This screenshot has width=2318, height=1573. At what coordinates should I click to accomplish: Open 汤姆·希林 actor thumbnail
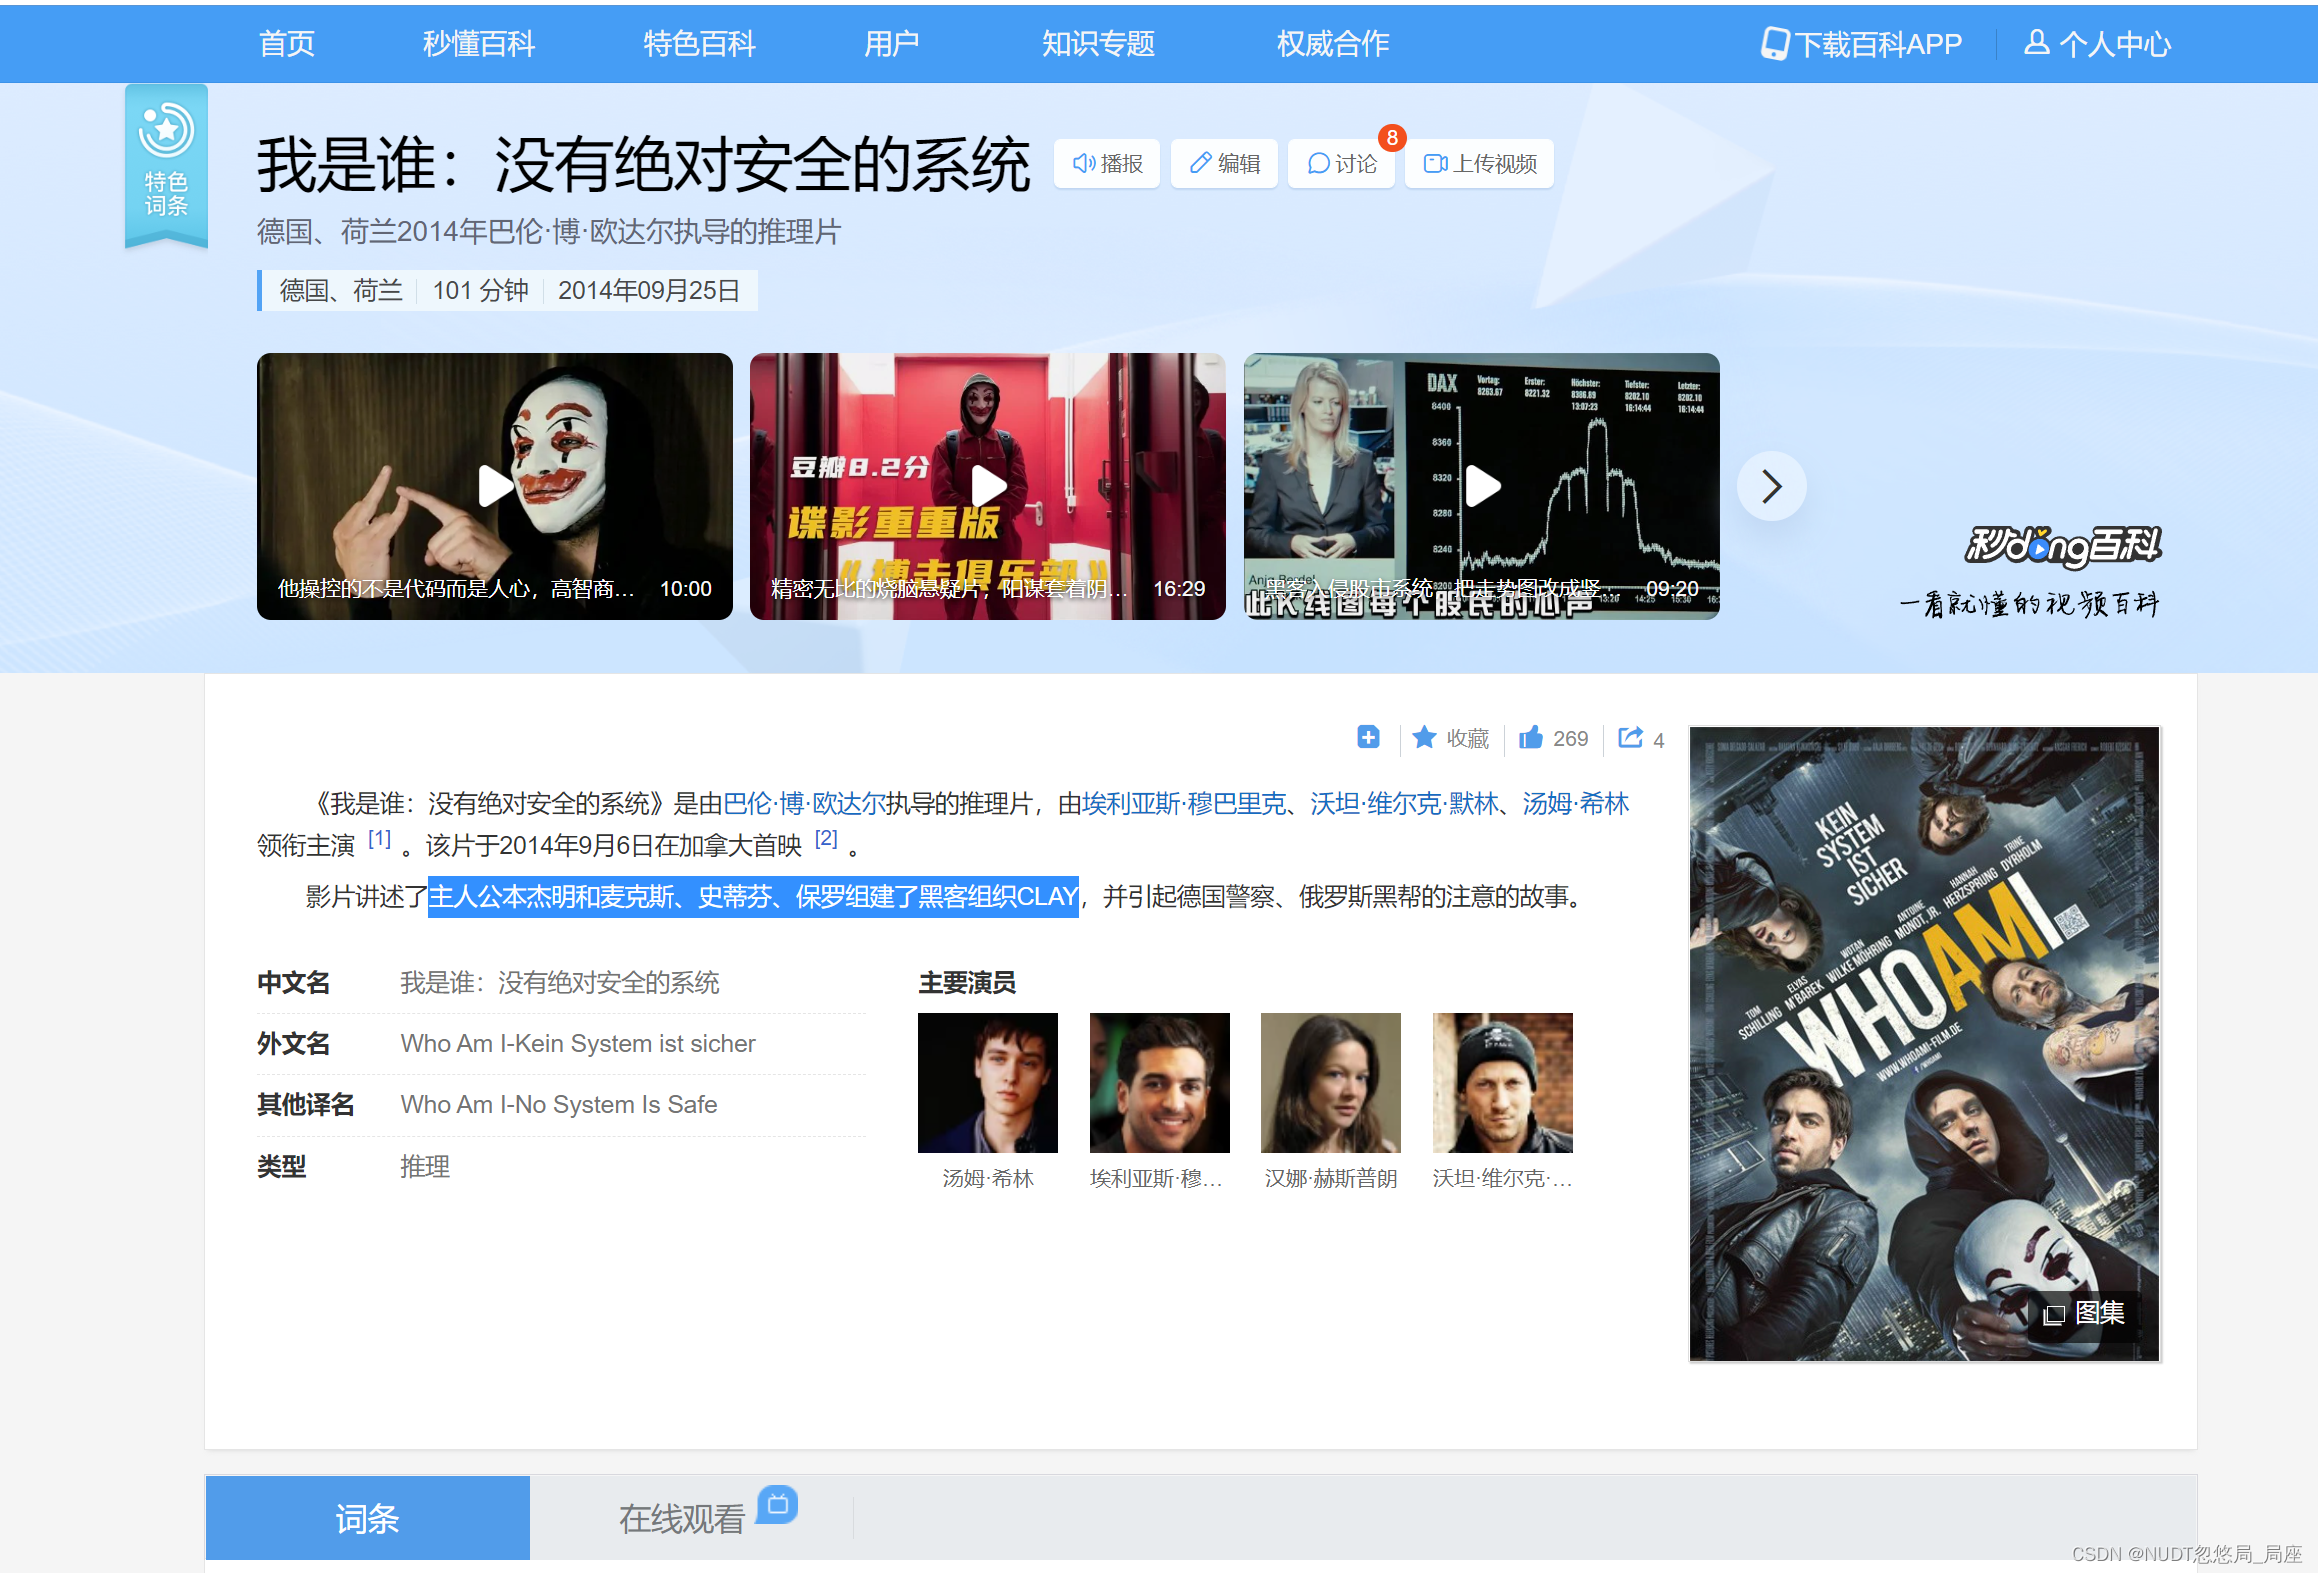tap(987, 1084)
